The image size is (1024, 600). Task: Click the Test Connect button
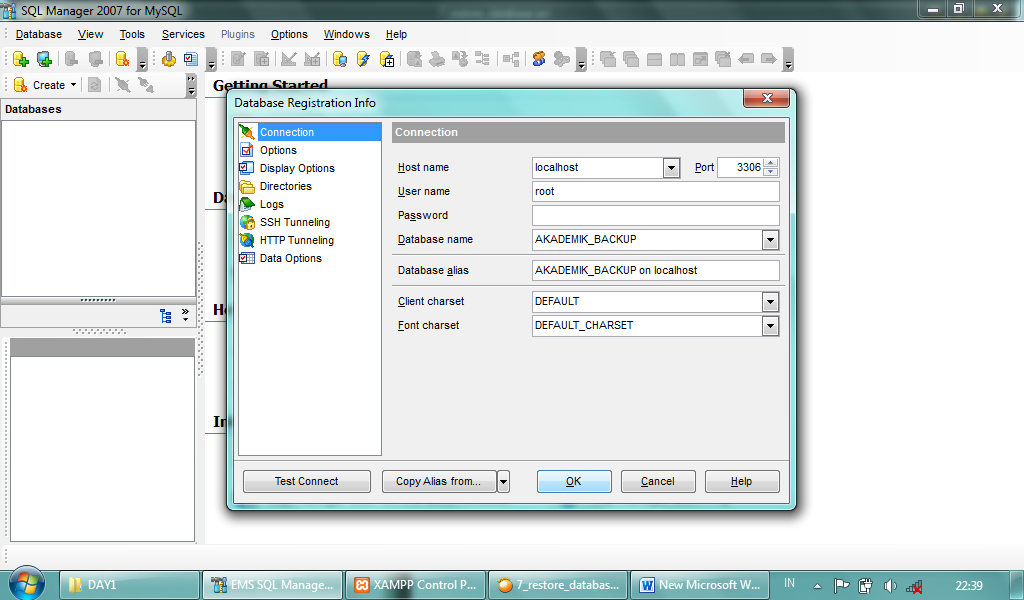click(306, 481)
